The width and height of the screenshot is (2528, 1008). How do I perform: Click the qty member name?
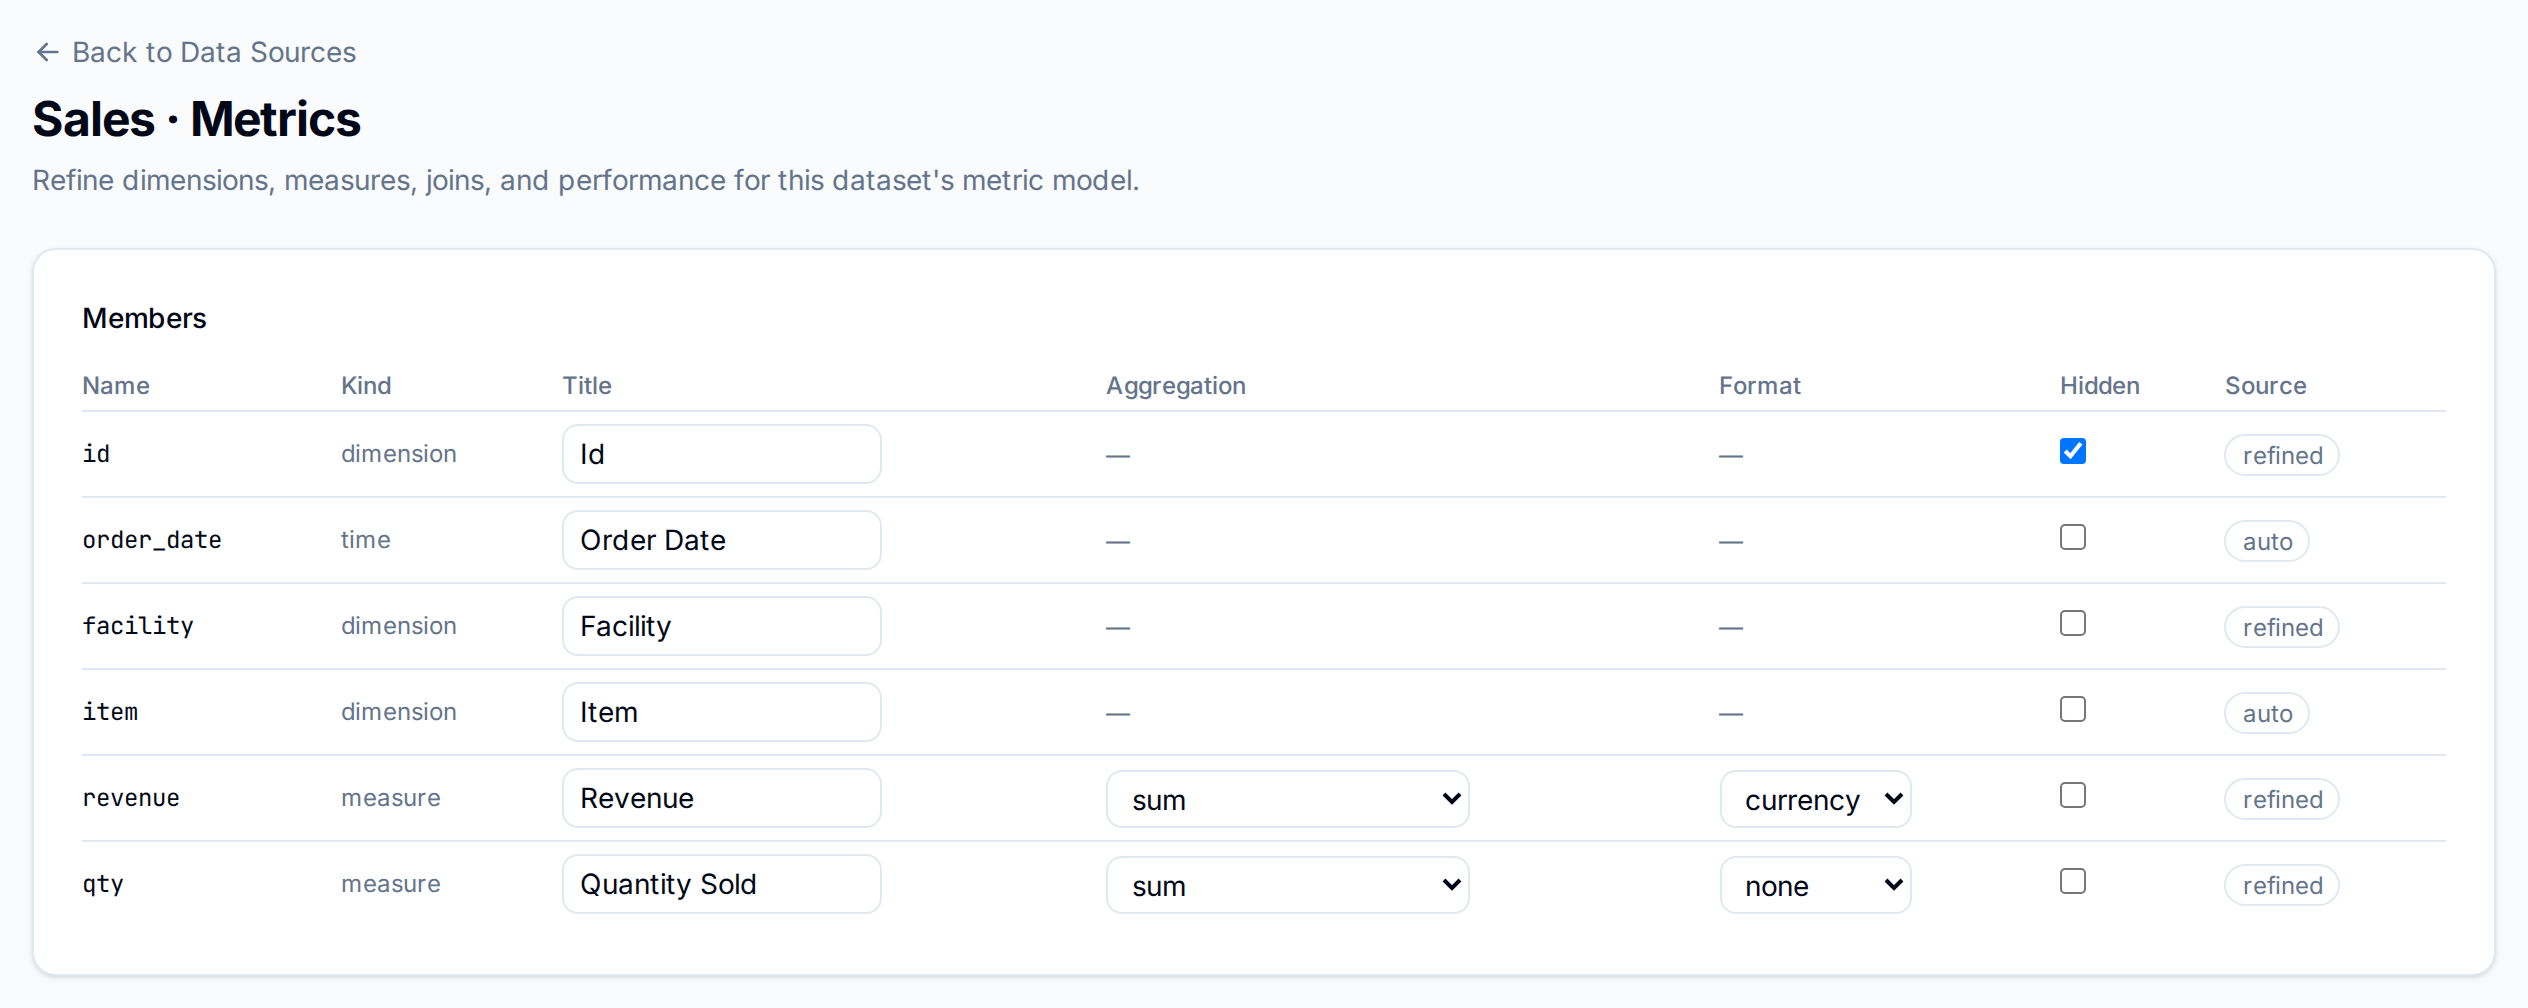103,885
